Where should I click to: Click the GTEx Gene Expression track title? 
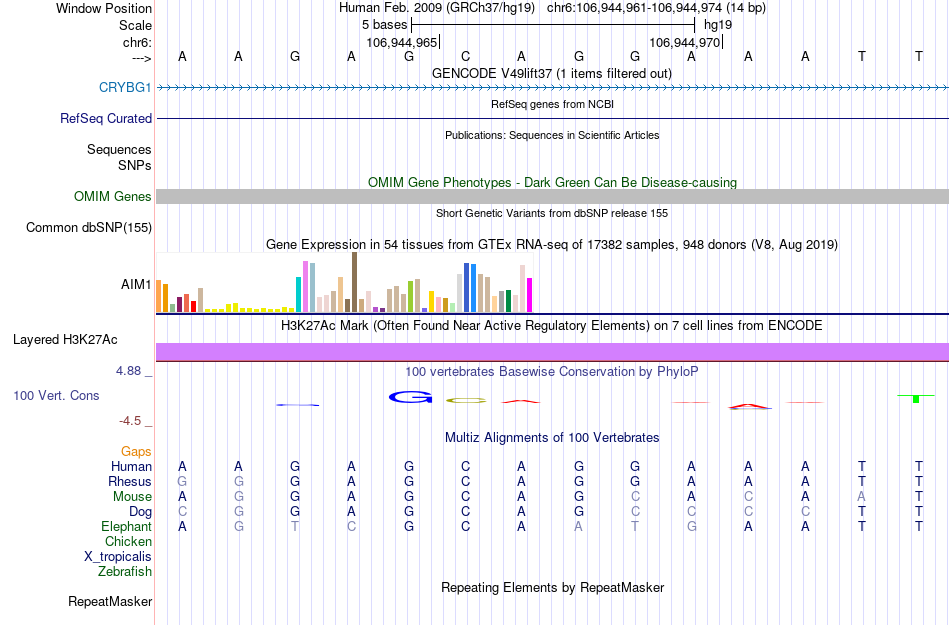pos(552,245)
